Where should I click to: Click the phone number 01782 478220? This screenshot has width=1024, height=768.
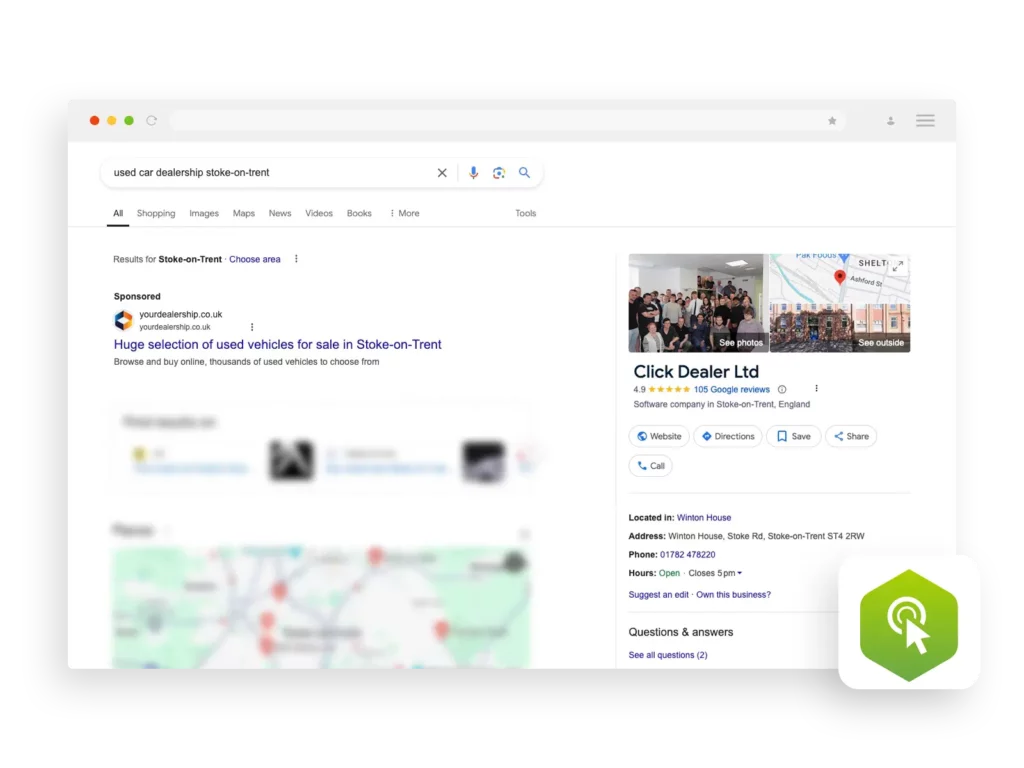pyautogui.click(x=687, y=554)
